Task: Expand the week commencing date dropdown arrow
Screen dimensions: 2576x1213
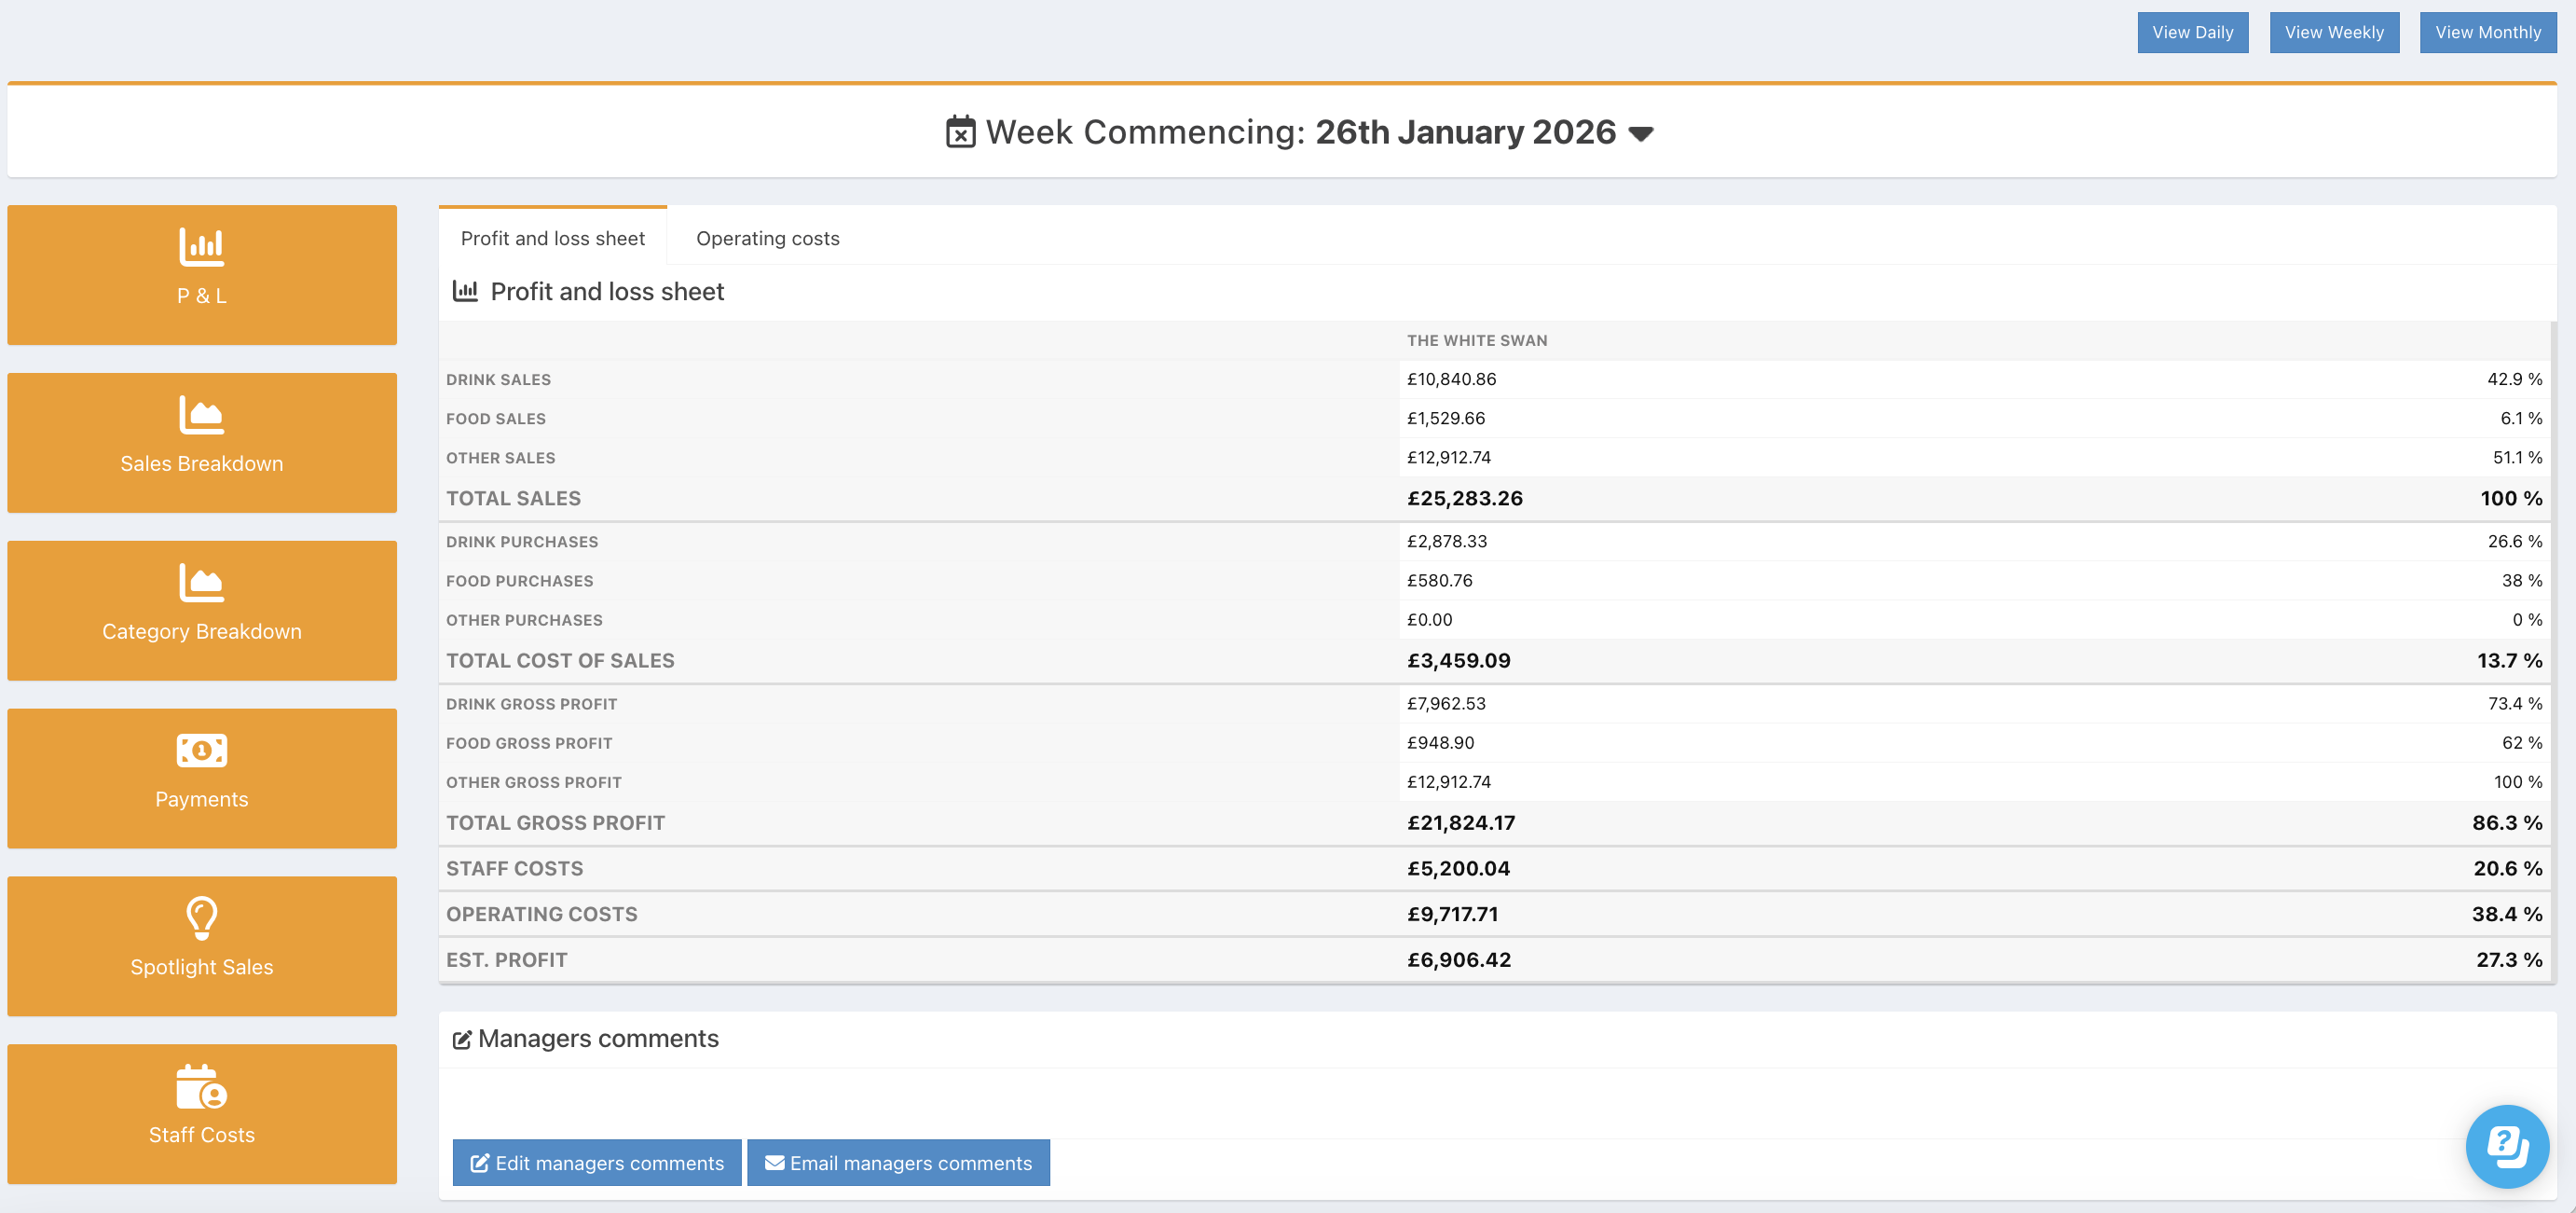Action: pyautogui.click(x=1641, y=134)
